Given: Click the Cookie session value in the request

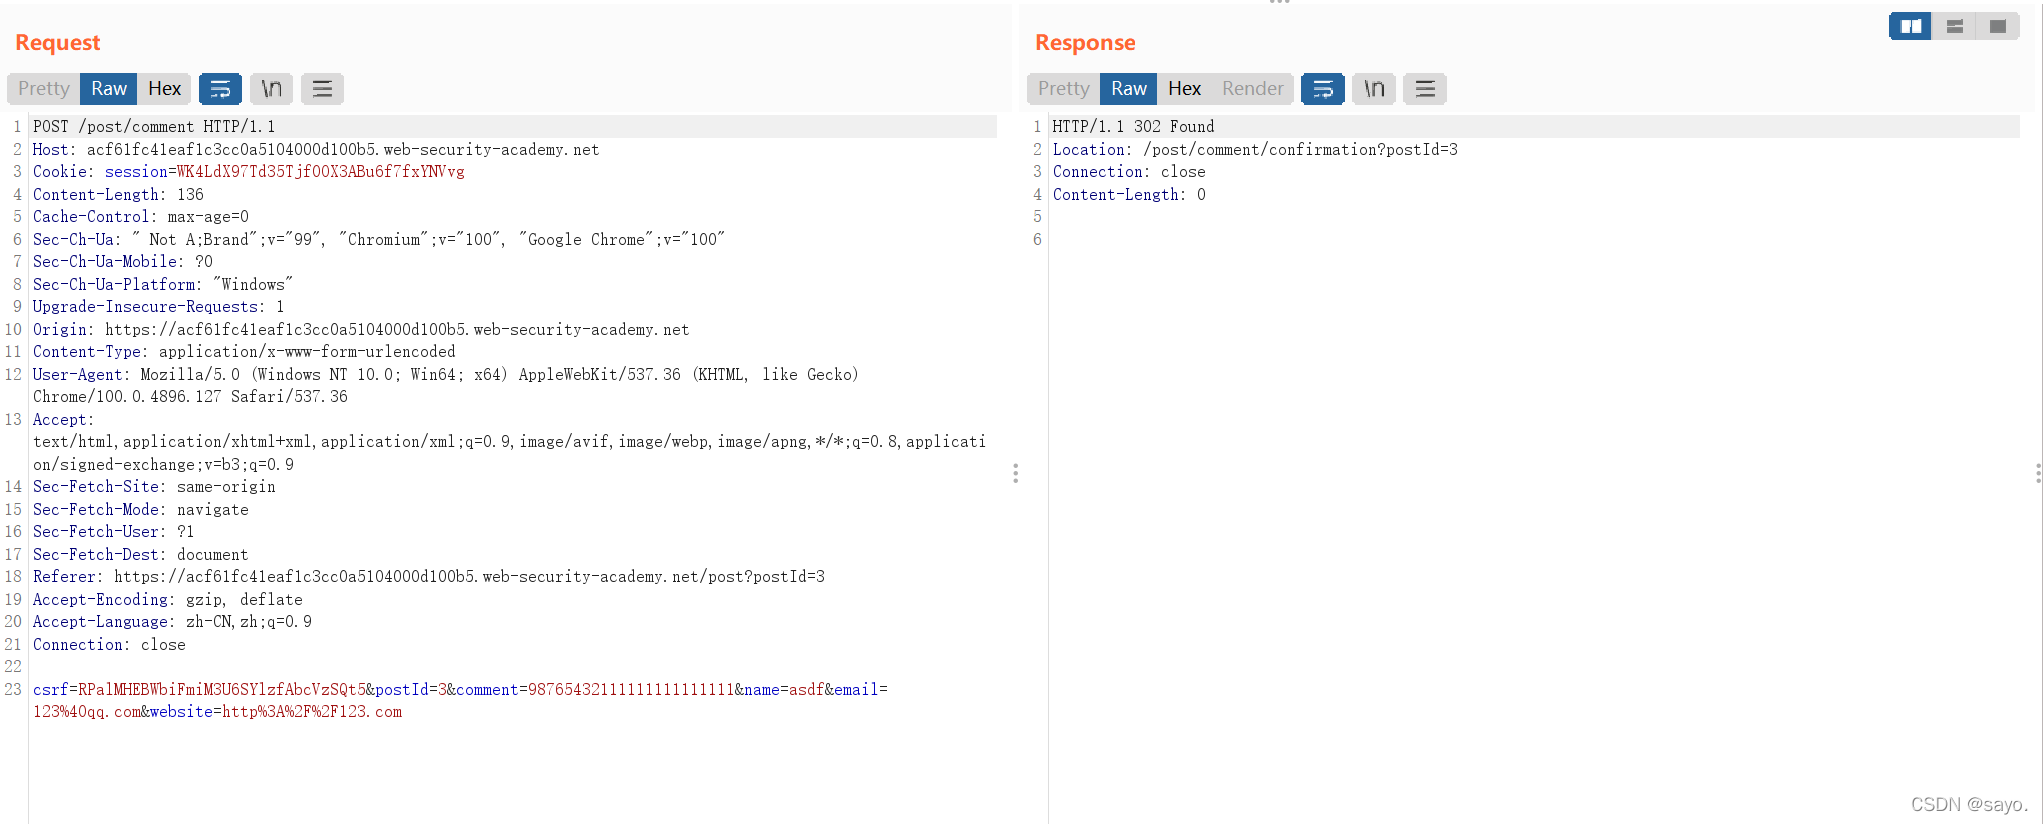Looking at the screenshot, I should [x=320, y=172].
